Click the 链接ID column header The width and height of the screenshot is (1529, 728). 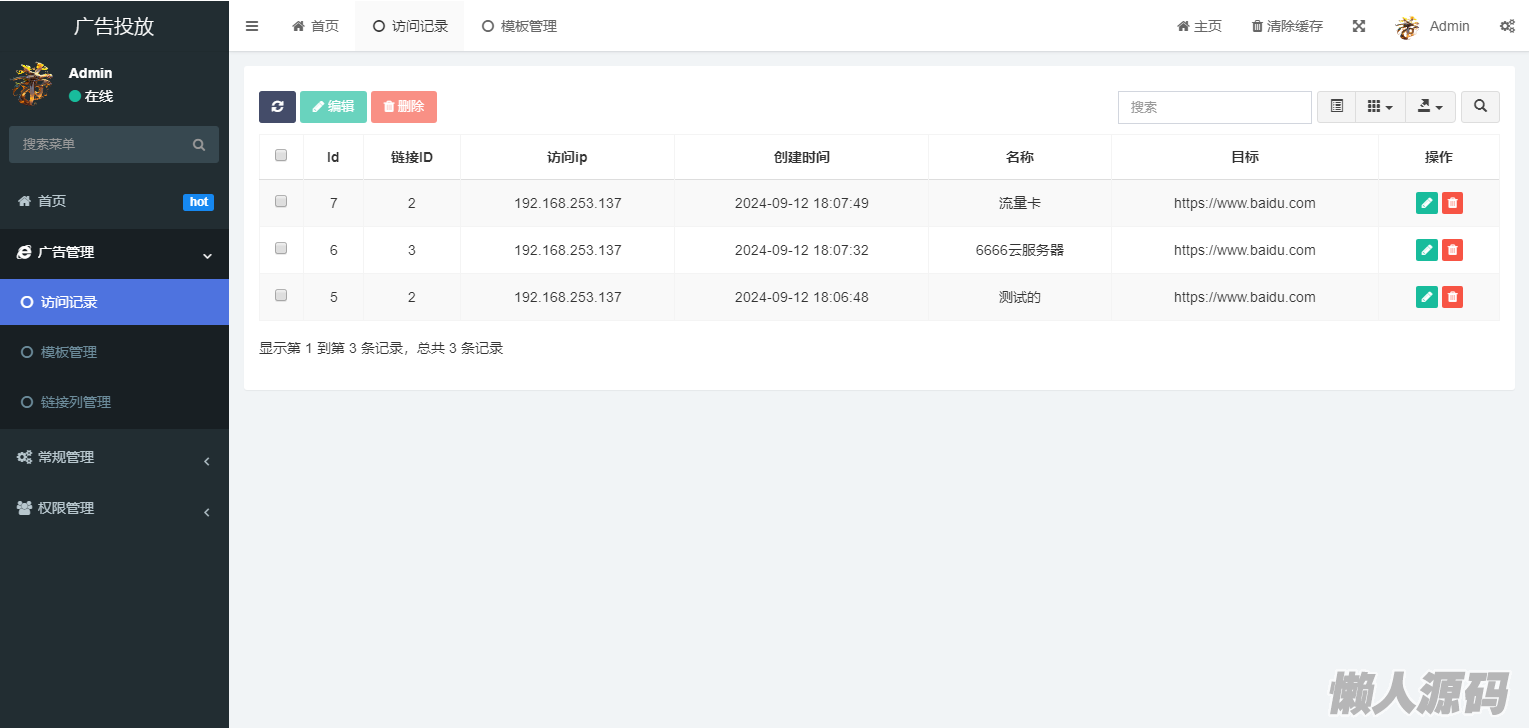click(x=412, y=157)
